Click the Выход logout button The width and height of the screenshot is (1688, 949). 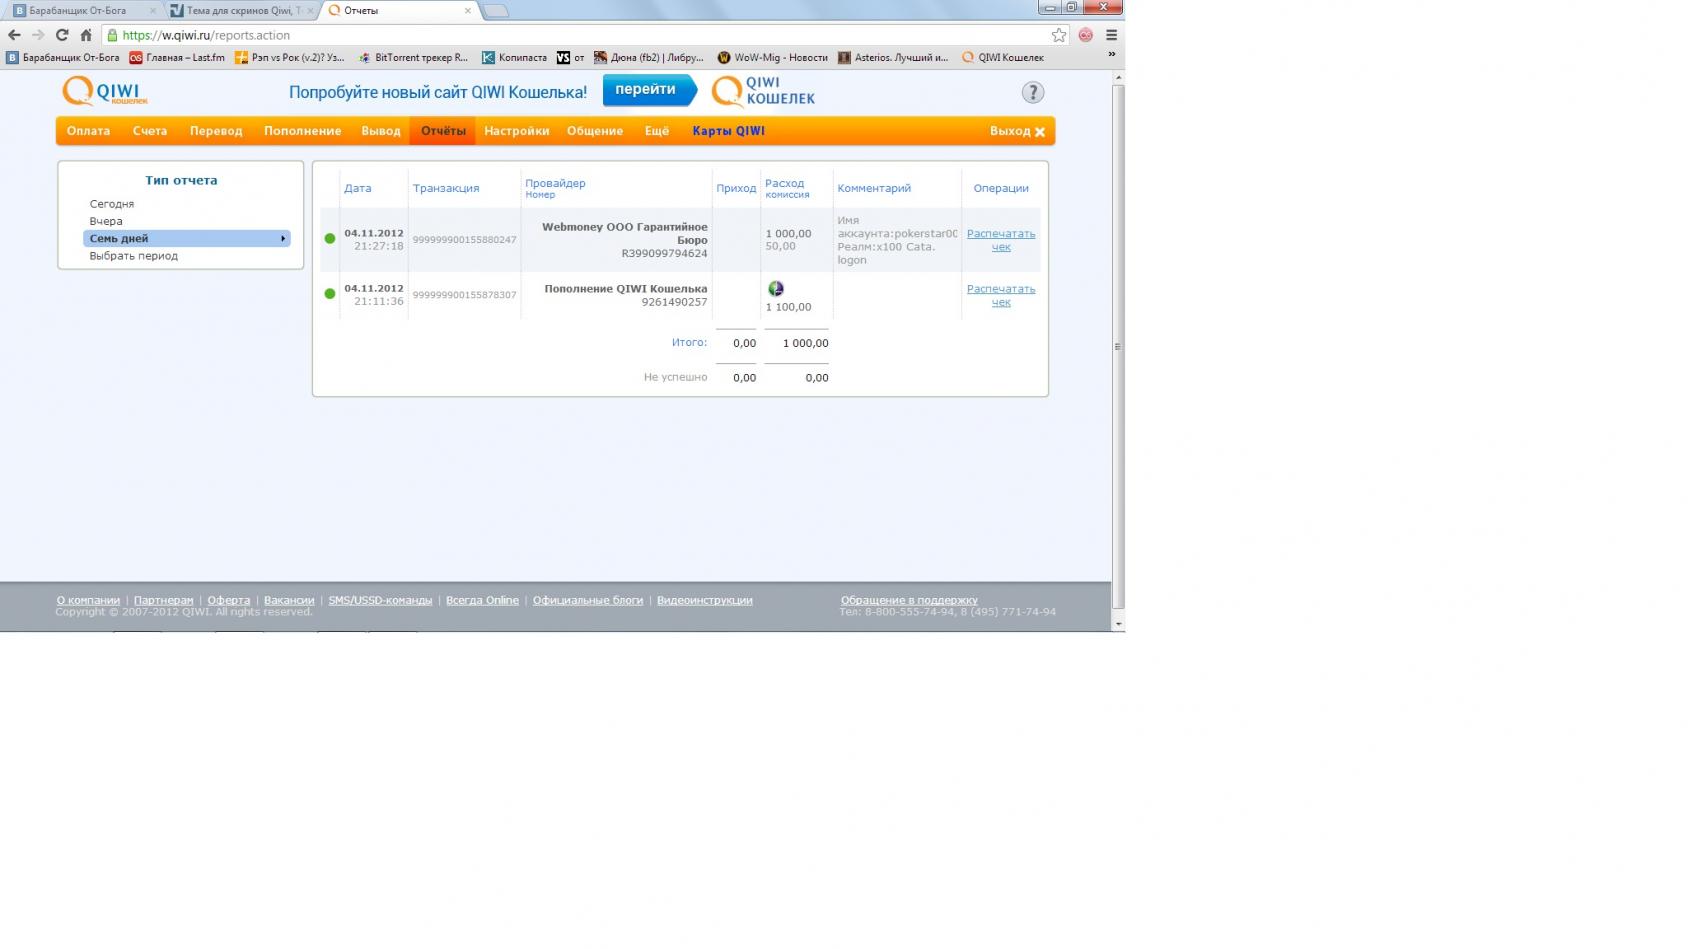1017,131
